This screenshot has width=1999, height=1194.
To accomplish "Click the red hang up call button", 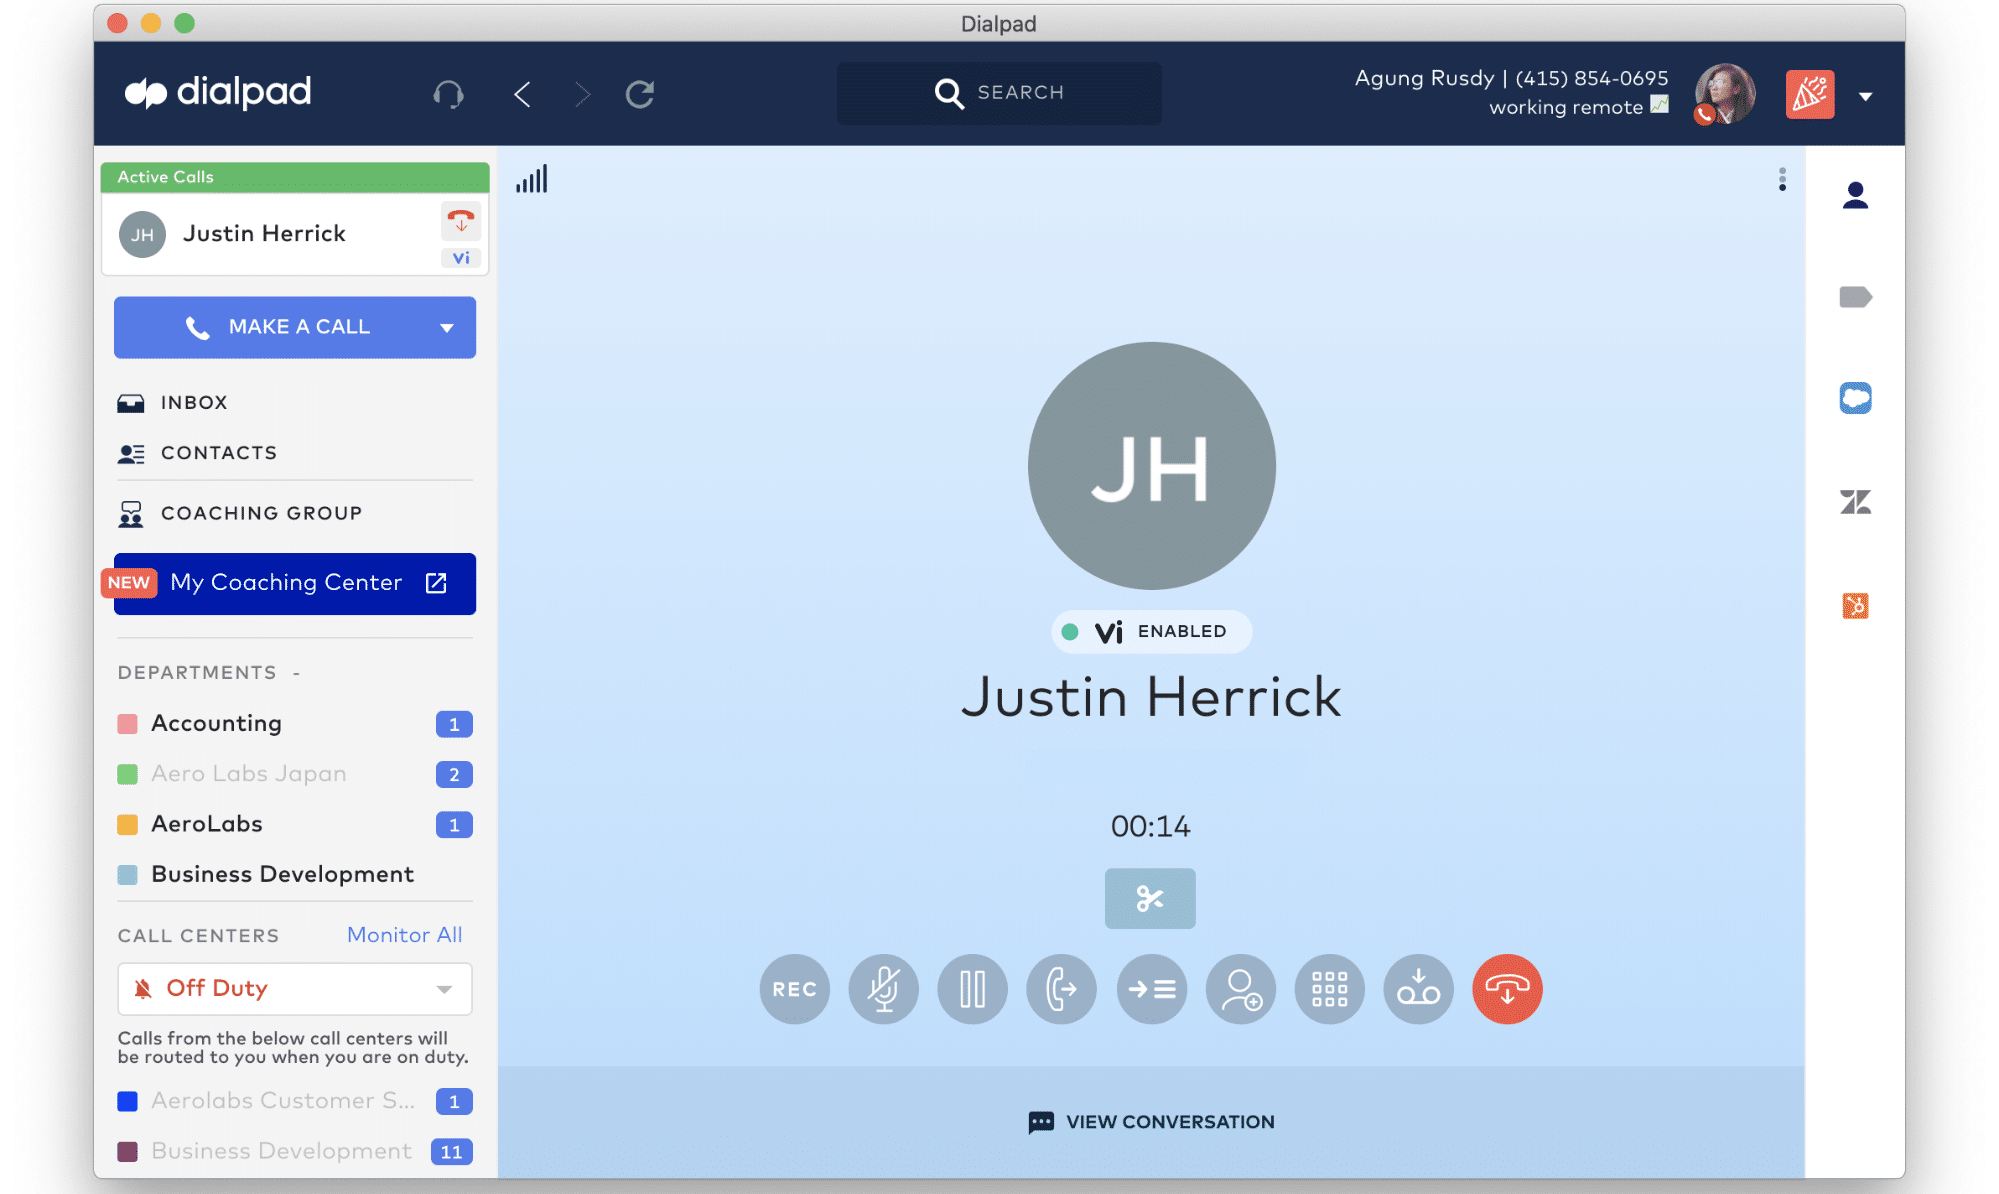I will [1506, 989].
